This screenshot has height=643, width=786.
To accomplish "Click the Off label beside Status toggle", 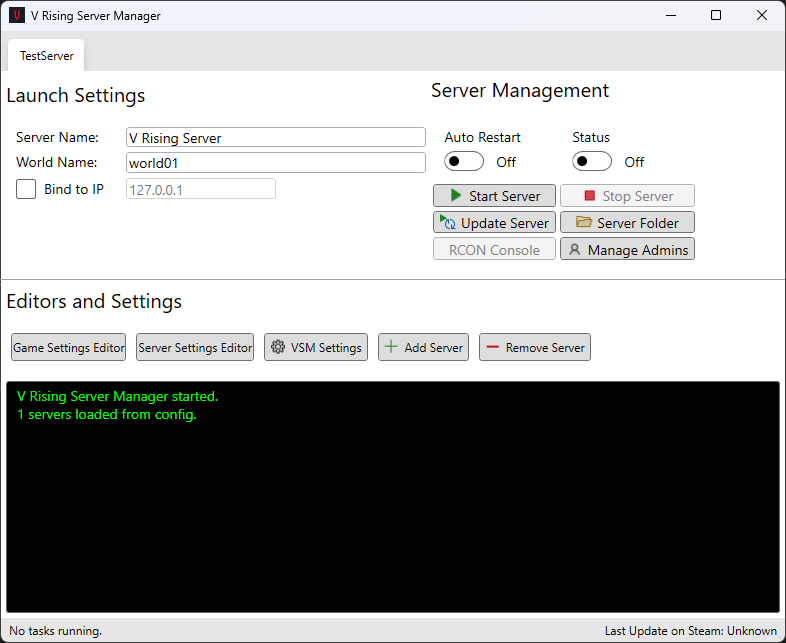I will (x=634, y=162).
